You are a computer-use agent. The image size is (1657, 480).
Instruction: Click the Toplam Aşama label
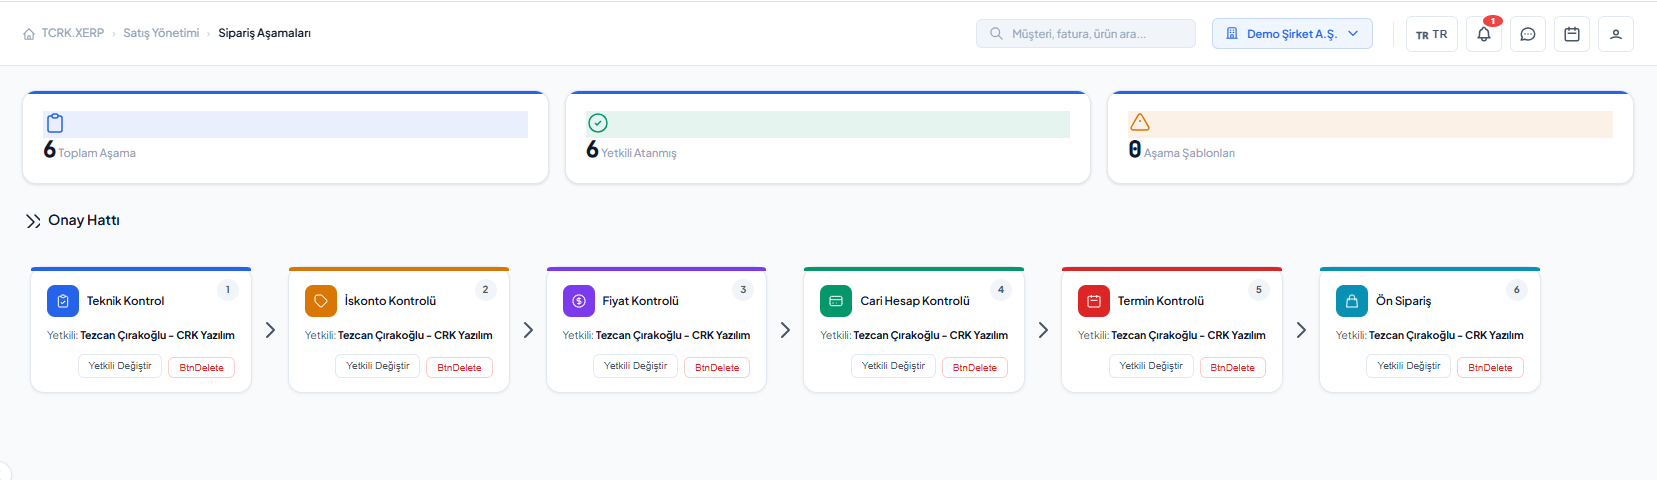(x=97, y=153)
